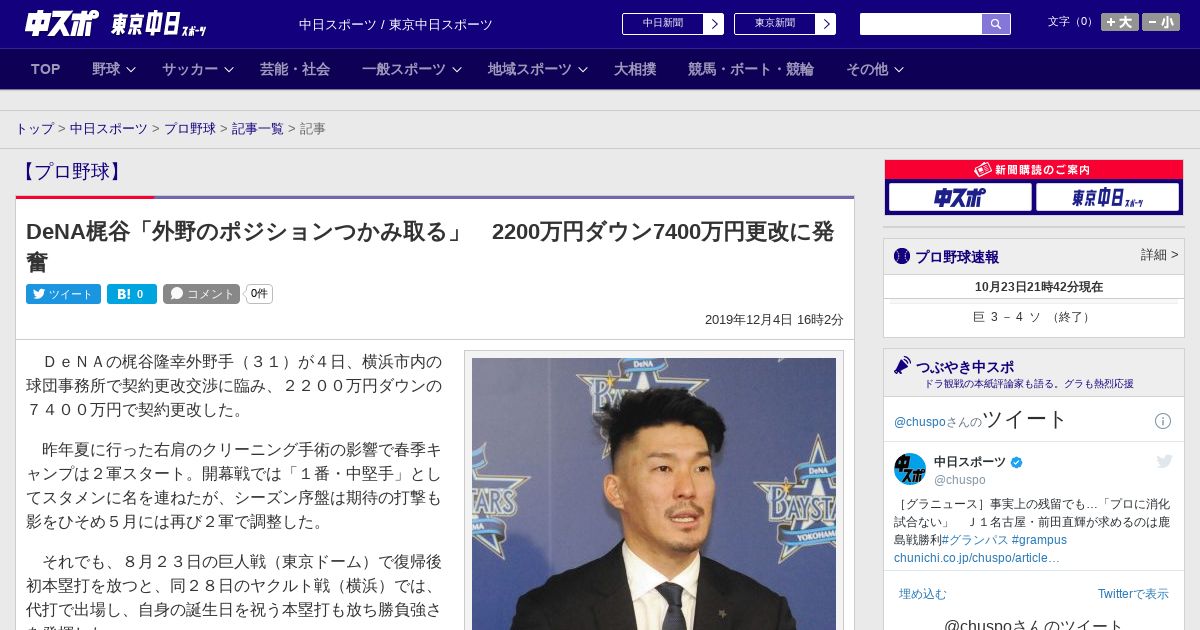Open コメント button
The image size is (1200, 630).
[201, 294]
